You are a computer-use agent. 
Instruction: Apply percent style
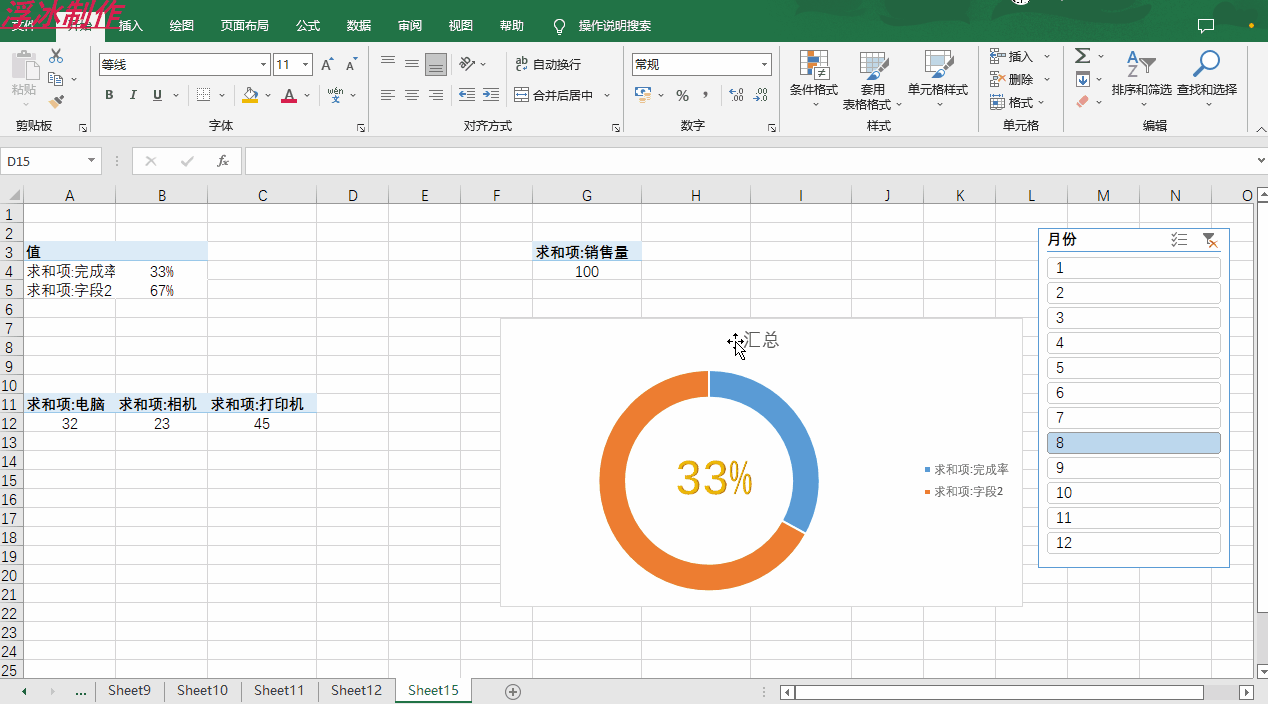(x=682, y=95)
